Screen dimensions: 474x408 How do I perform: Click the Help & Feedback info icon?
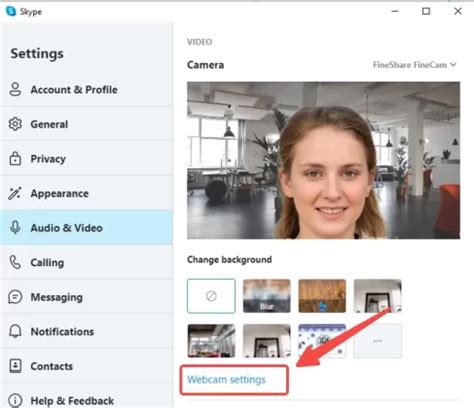tap(15, 400)
